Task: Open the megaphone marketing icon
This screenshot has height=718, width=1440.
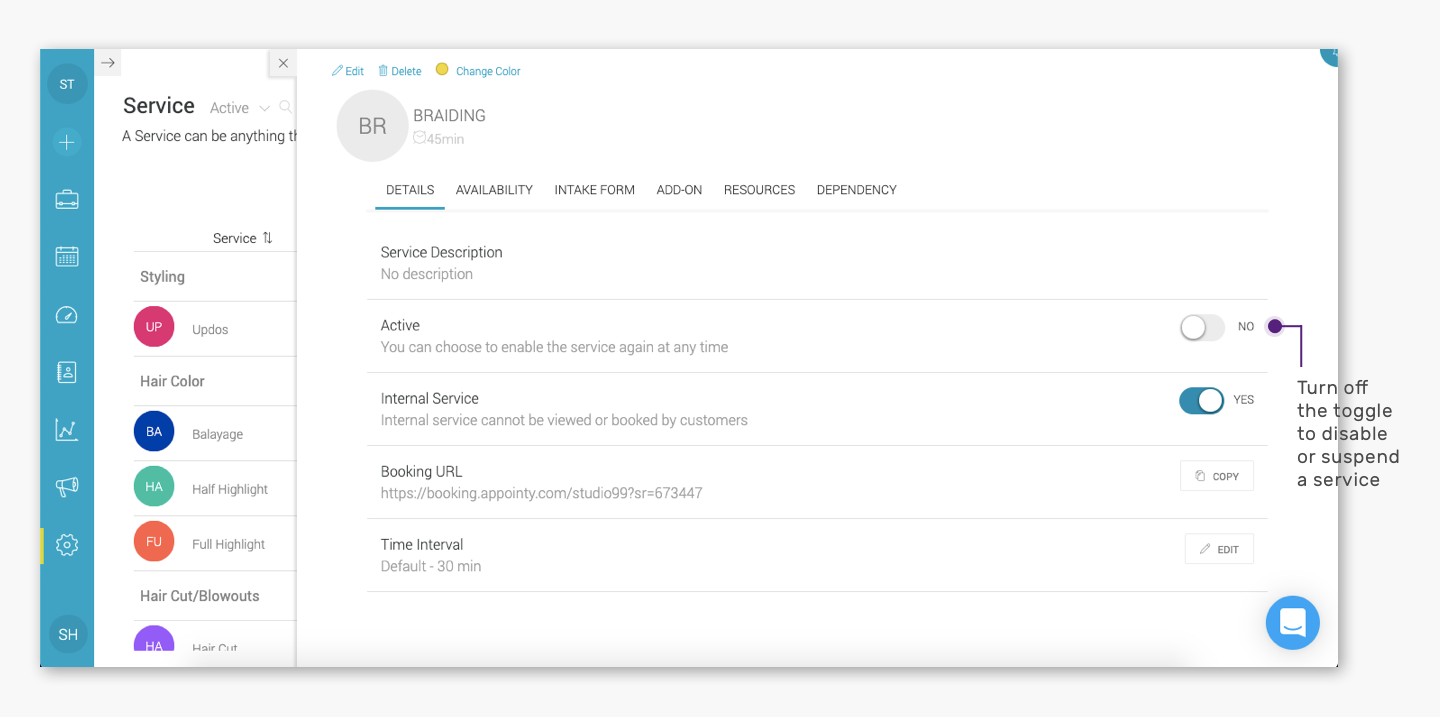Action: (67, 487)
